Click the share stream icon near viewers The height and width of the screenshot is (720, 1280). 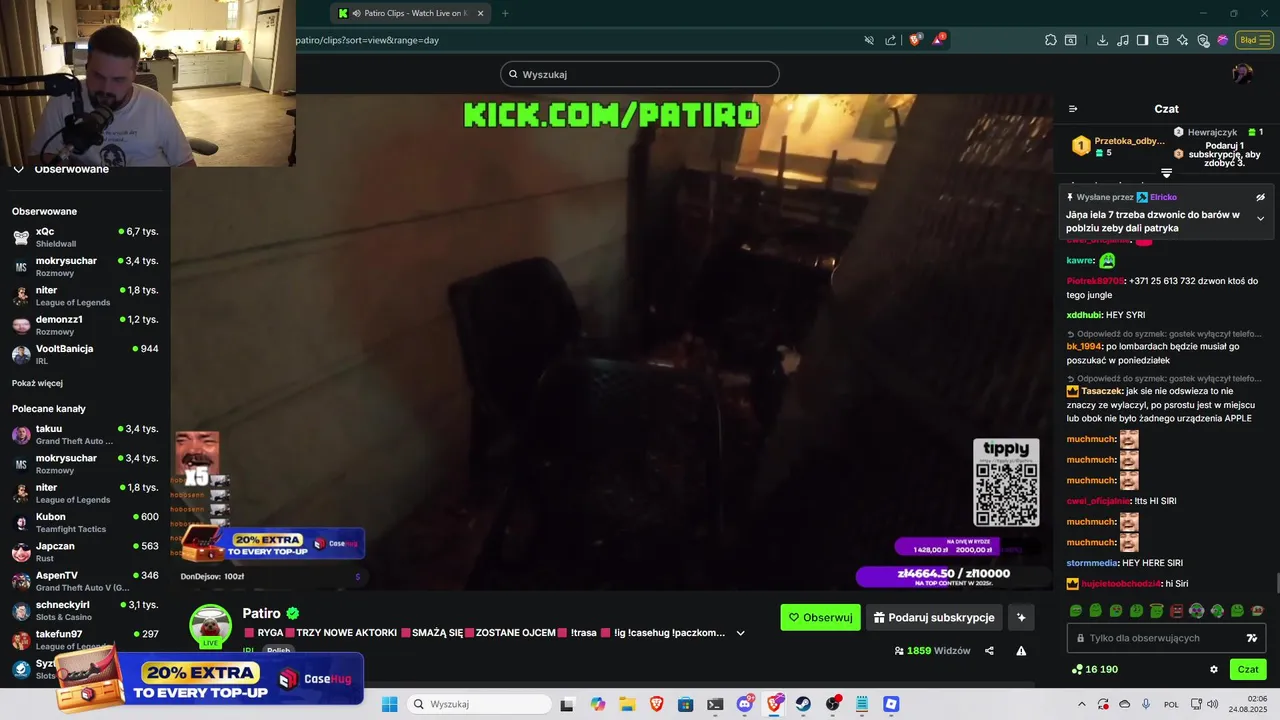[989, 651]
